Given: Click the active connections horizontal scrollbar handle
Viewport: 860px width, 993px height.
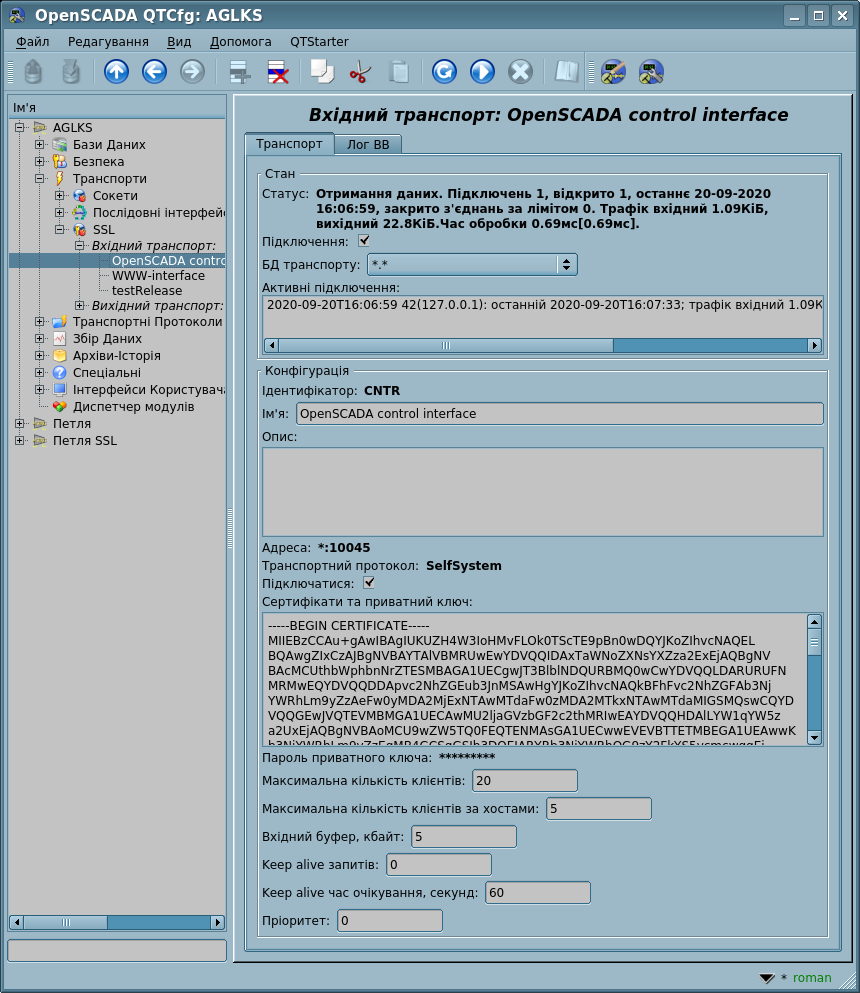Looking at the screenshot, I should pos(446,345).
